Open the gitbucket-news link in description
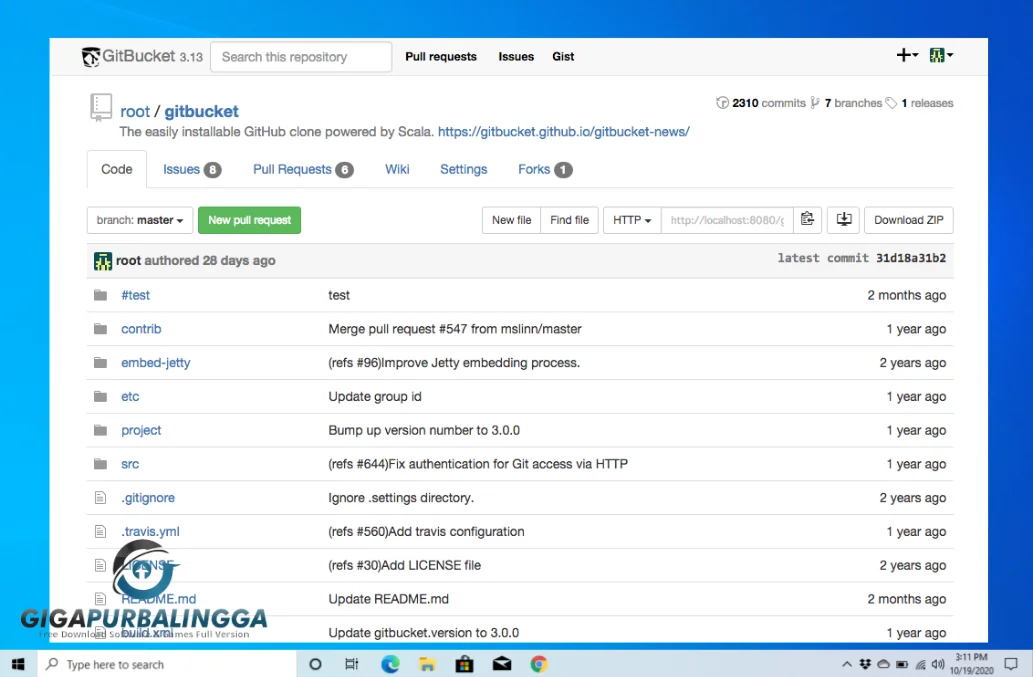This screenshot has height=677, width=1033. 564,131
